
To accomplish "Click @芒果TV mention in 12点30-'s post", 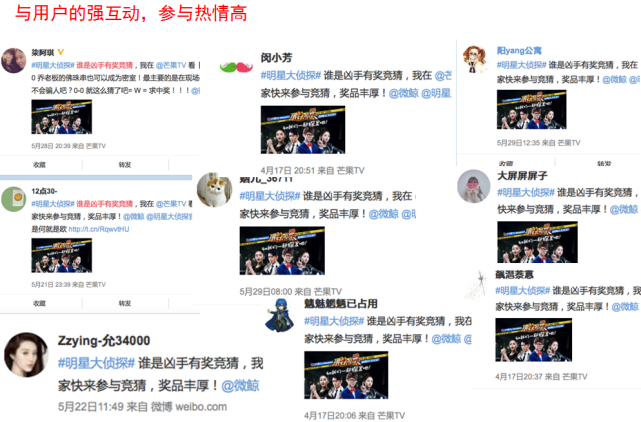I will 171,204.
